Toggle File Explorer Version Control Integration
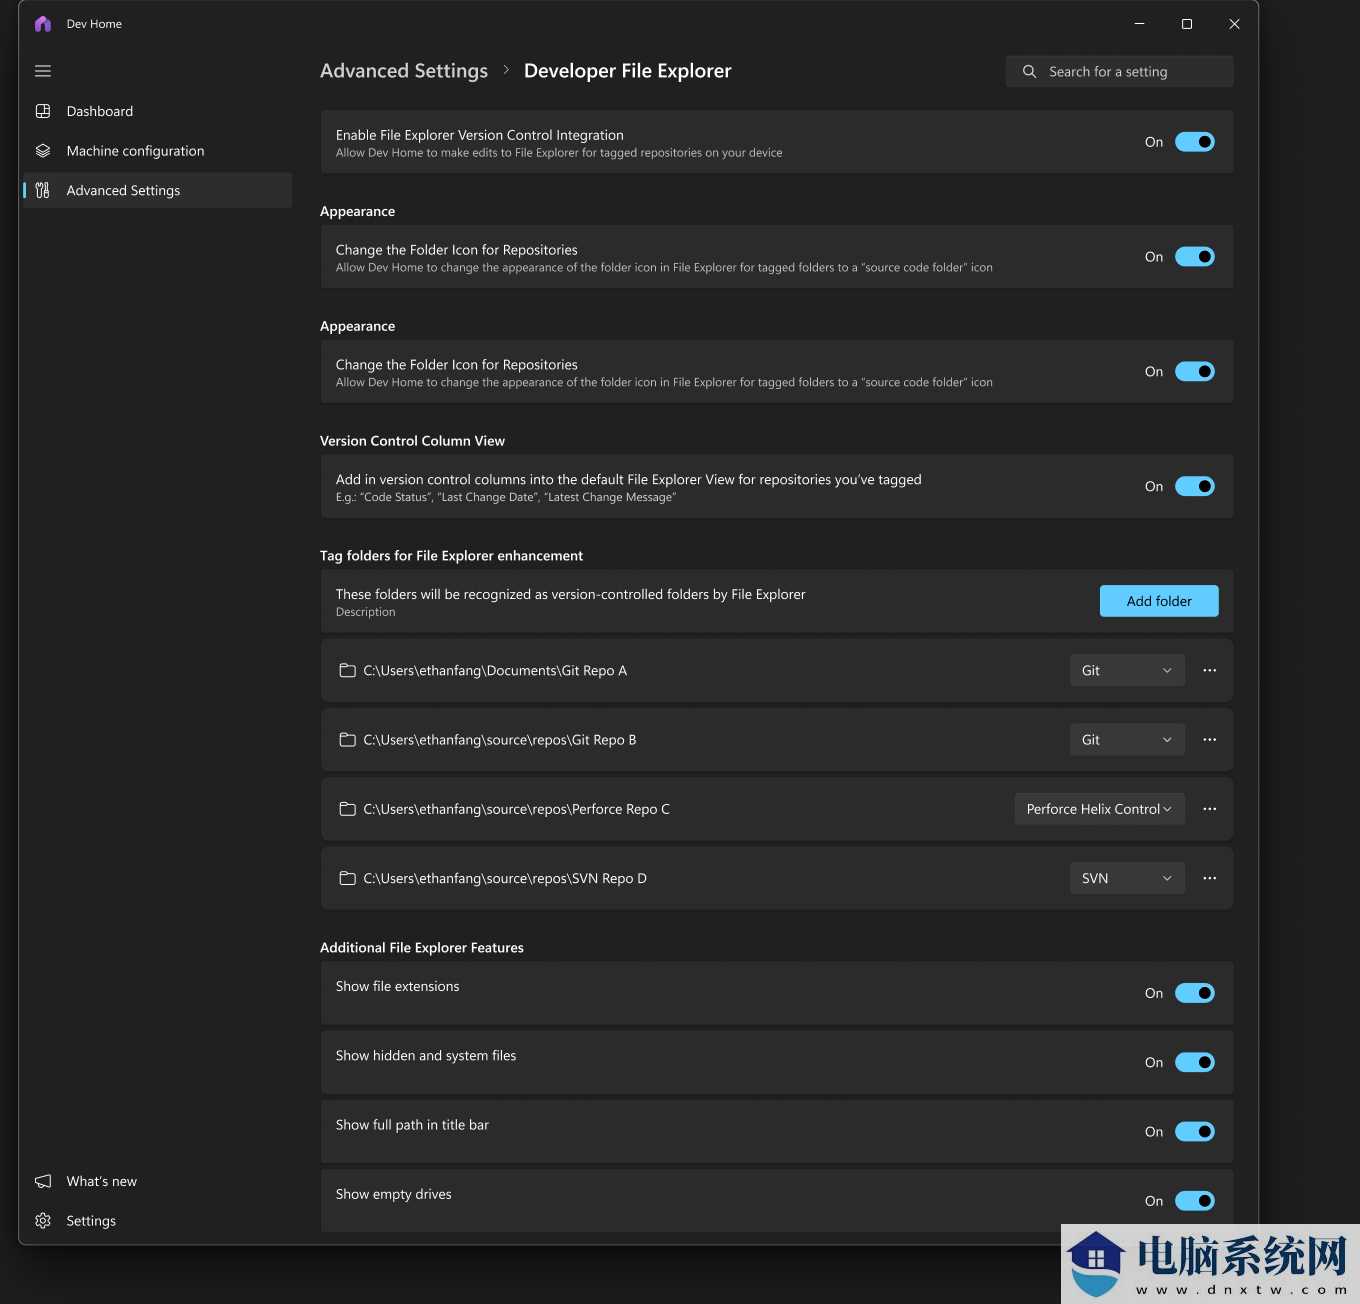 pyautogui.click(x=1194, y=142)
